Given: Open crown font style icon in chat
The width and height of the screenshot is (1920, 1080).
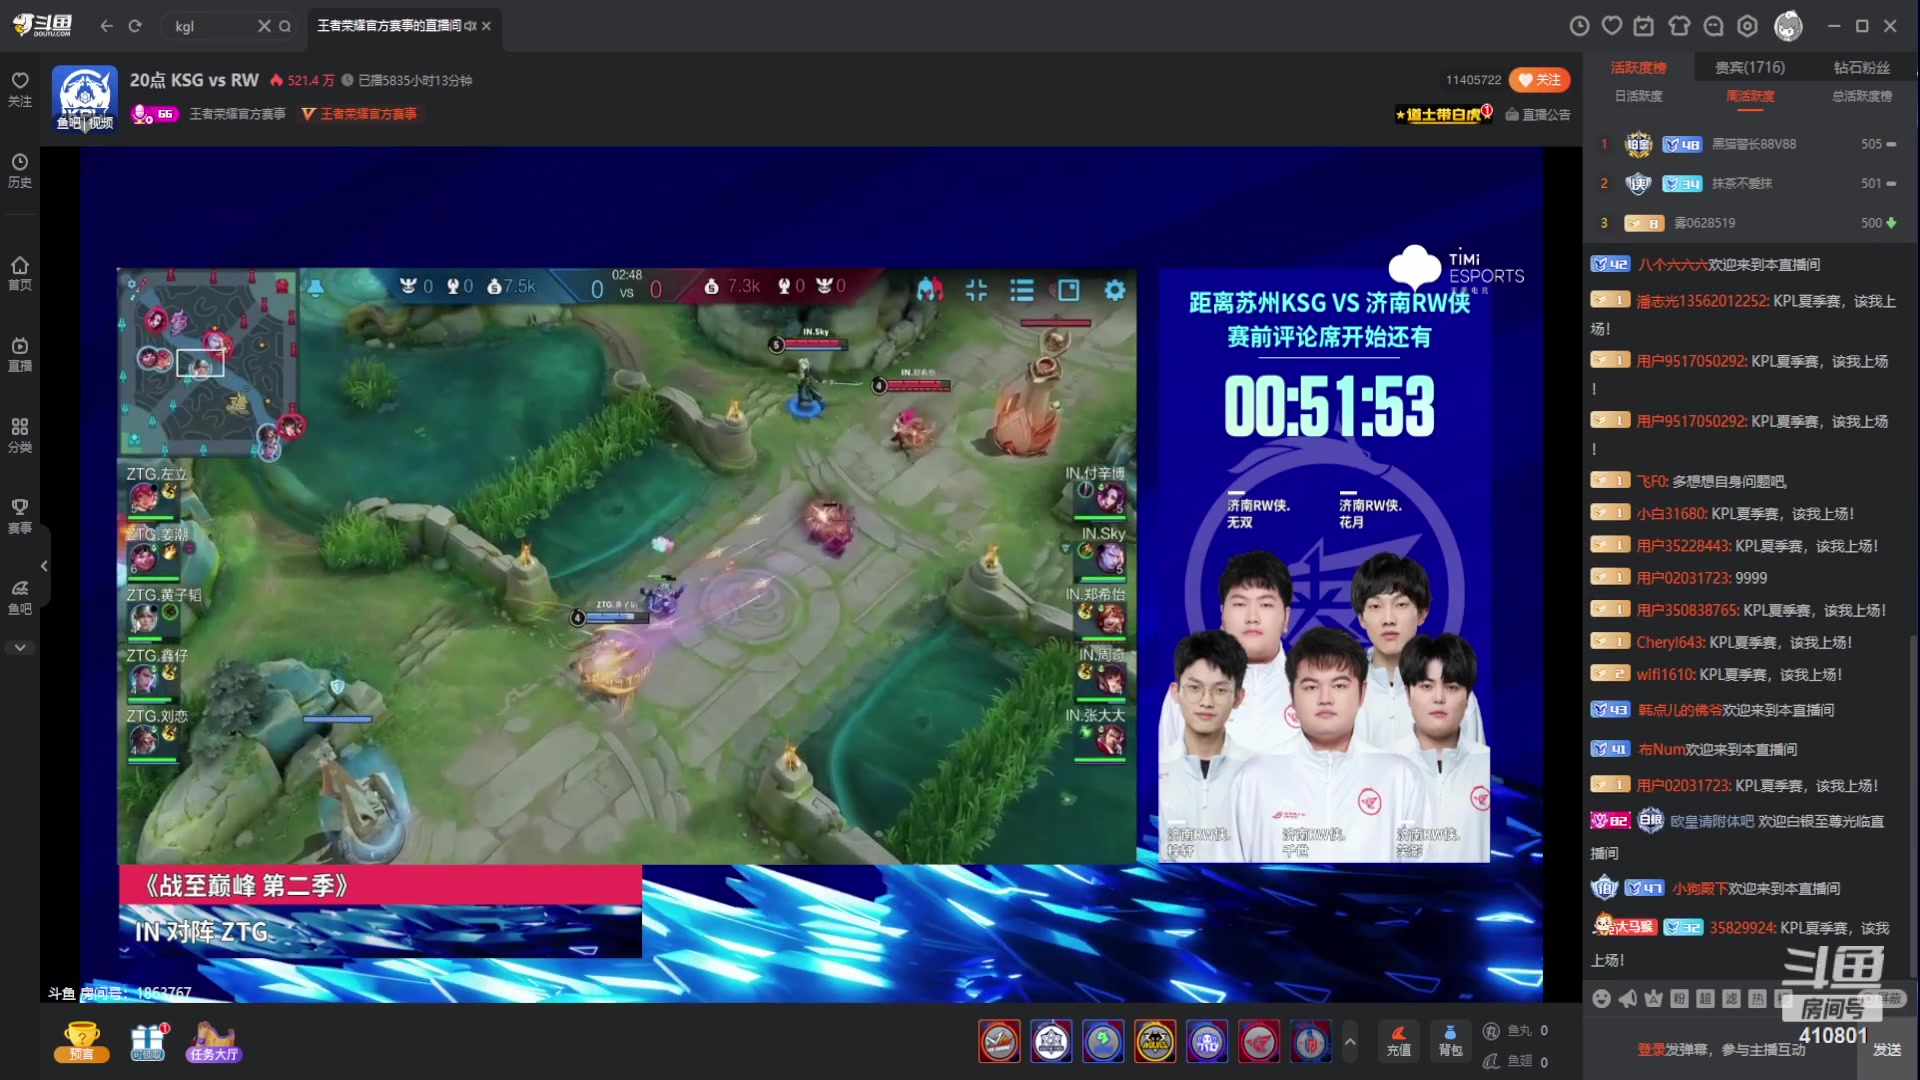Looking at the screenshot, I should (1654, 998).
